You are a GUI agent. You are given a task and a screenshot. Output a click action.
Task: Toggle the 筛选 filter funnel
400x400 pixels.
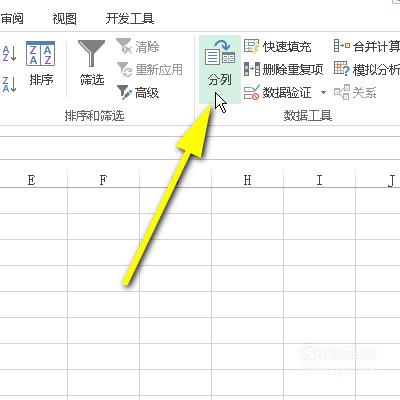(x=92, y=63)
